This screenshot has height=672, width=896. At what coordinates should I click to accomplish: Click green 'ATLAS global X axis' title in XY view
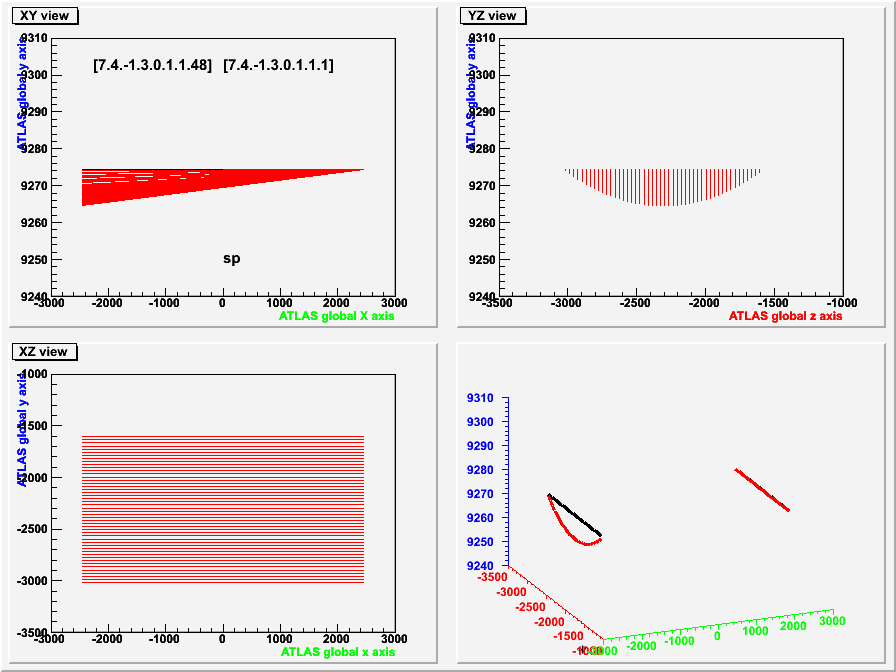337,316
